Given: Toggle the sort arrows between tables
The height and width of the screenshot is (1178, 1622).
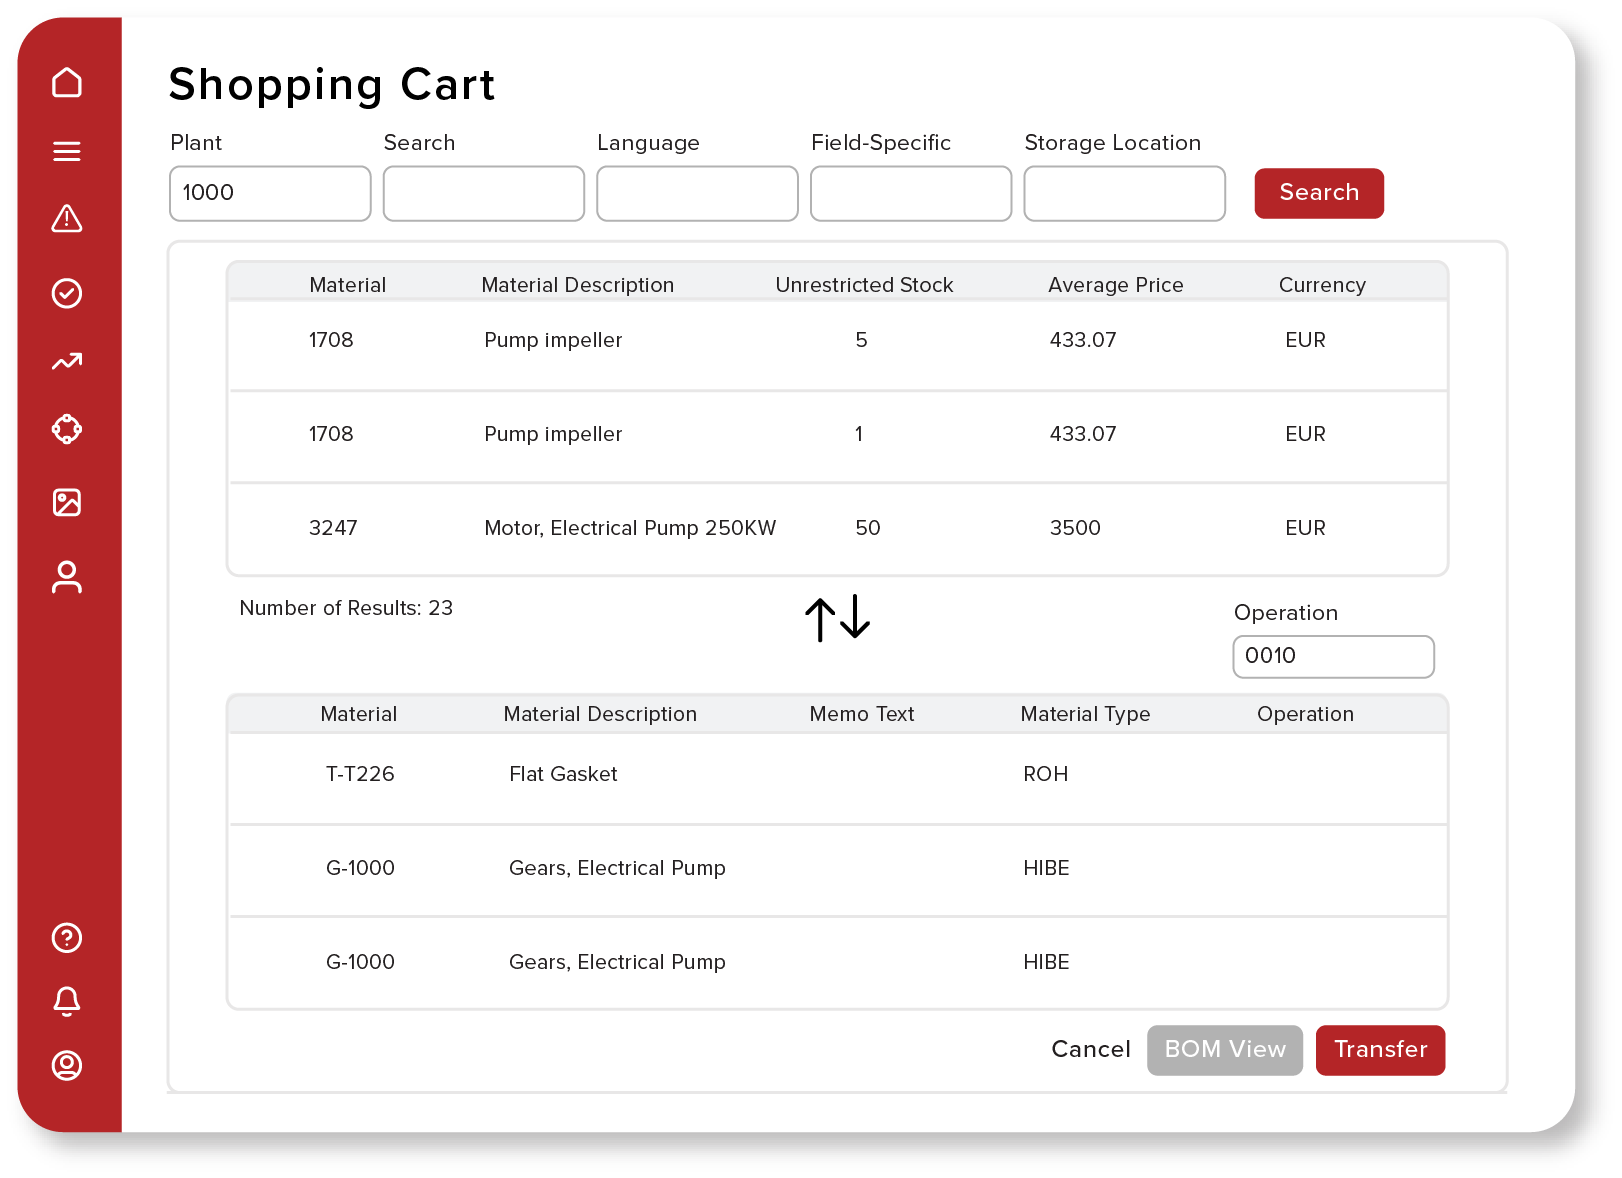Looking at the screenshot, I should coord(837,618).
